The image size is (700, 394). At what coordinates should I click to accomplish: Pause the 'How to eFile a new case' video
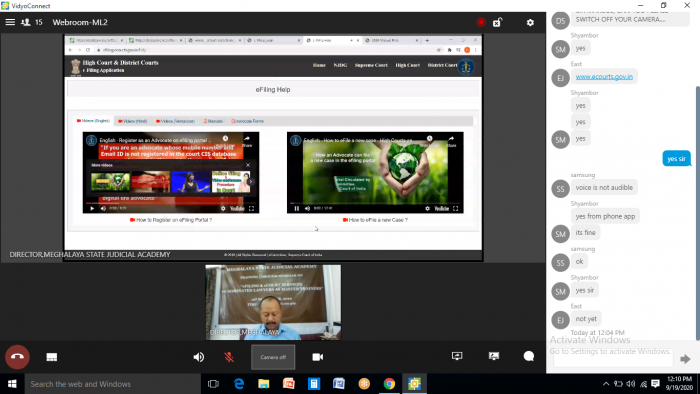pos(296,208)
